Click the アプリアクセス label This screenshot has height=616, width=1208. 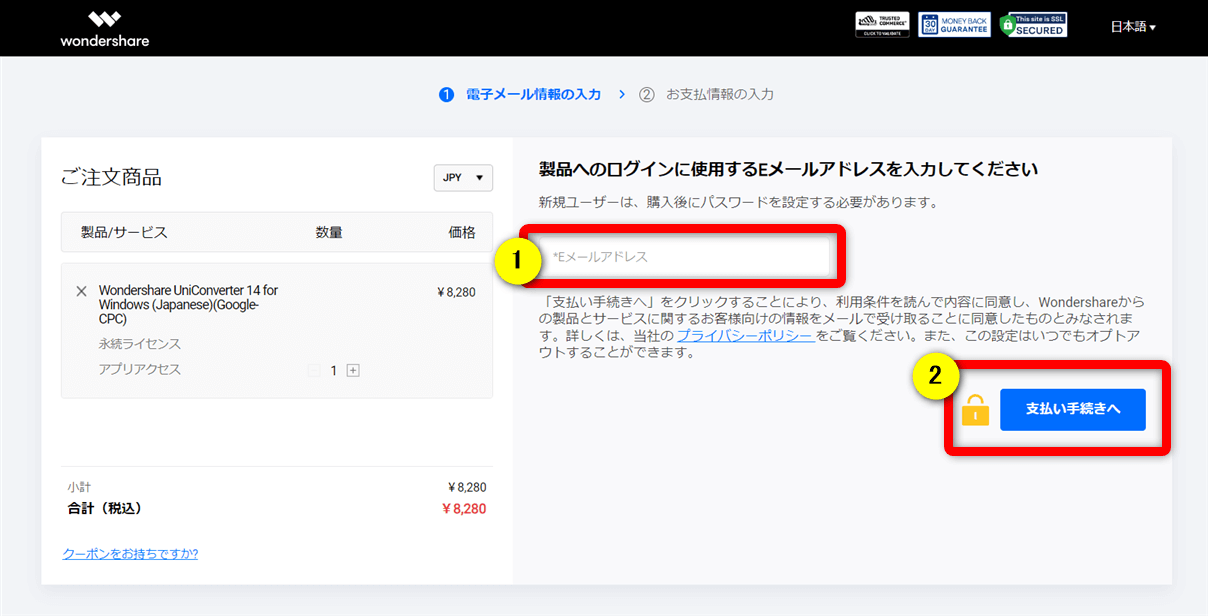tap(140, 369)
